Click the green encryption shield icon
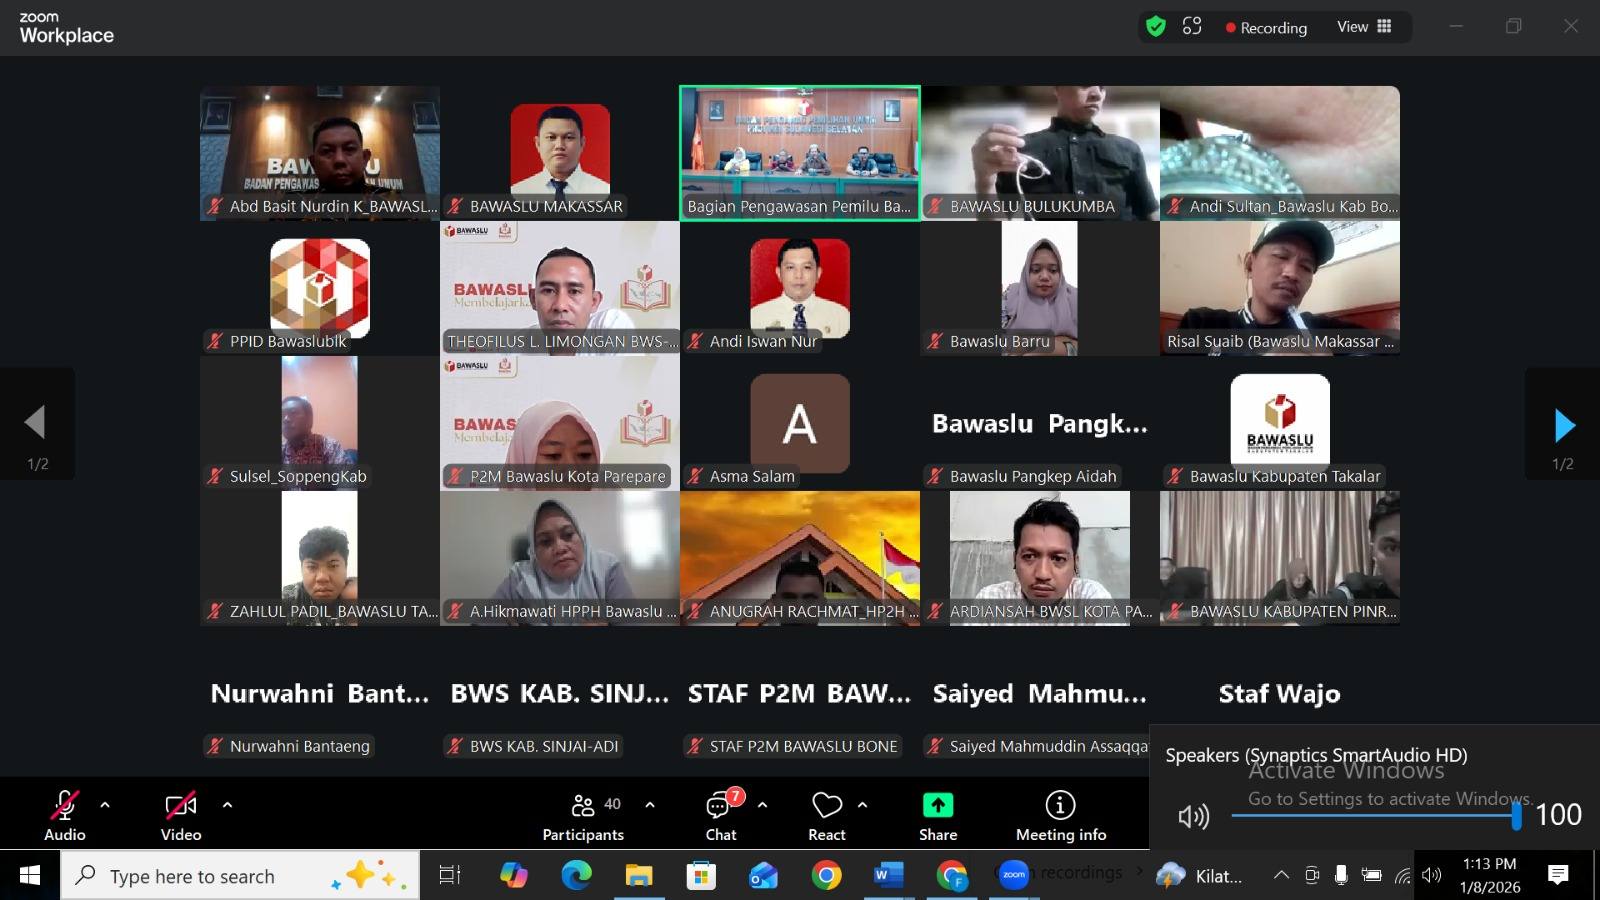Screen dimensions: 1600x900 [x=1156, y=27]
